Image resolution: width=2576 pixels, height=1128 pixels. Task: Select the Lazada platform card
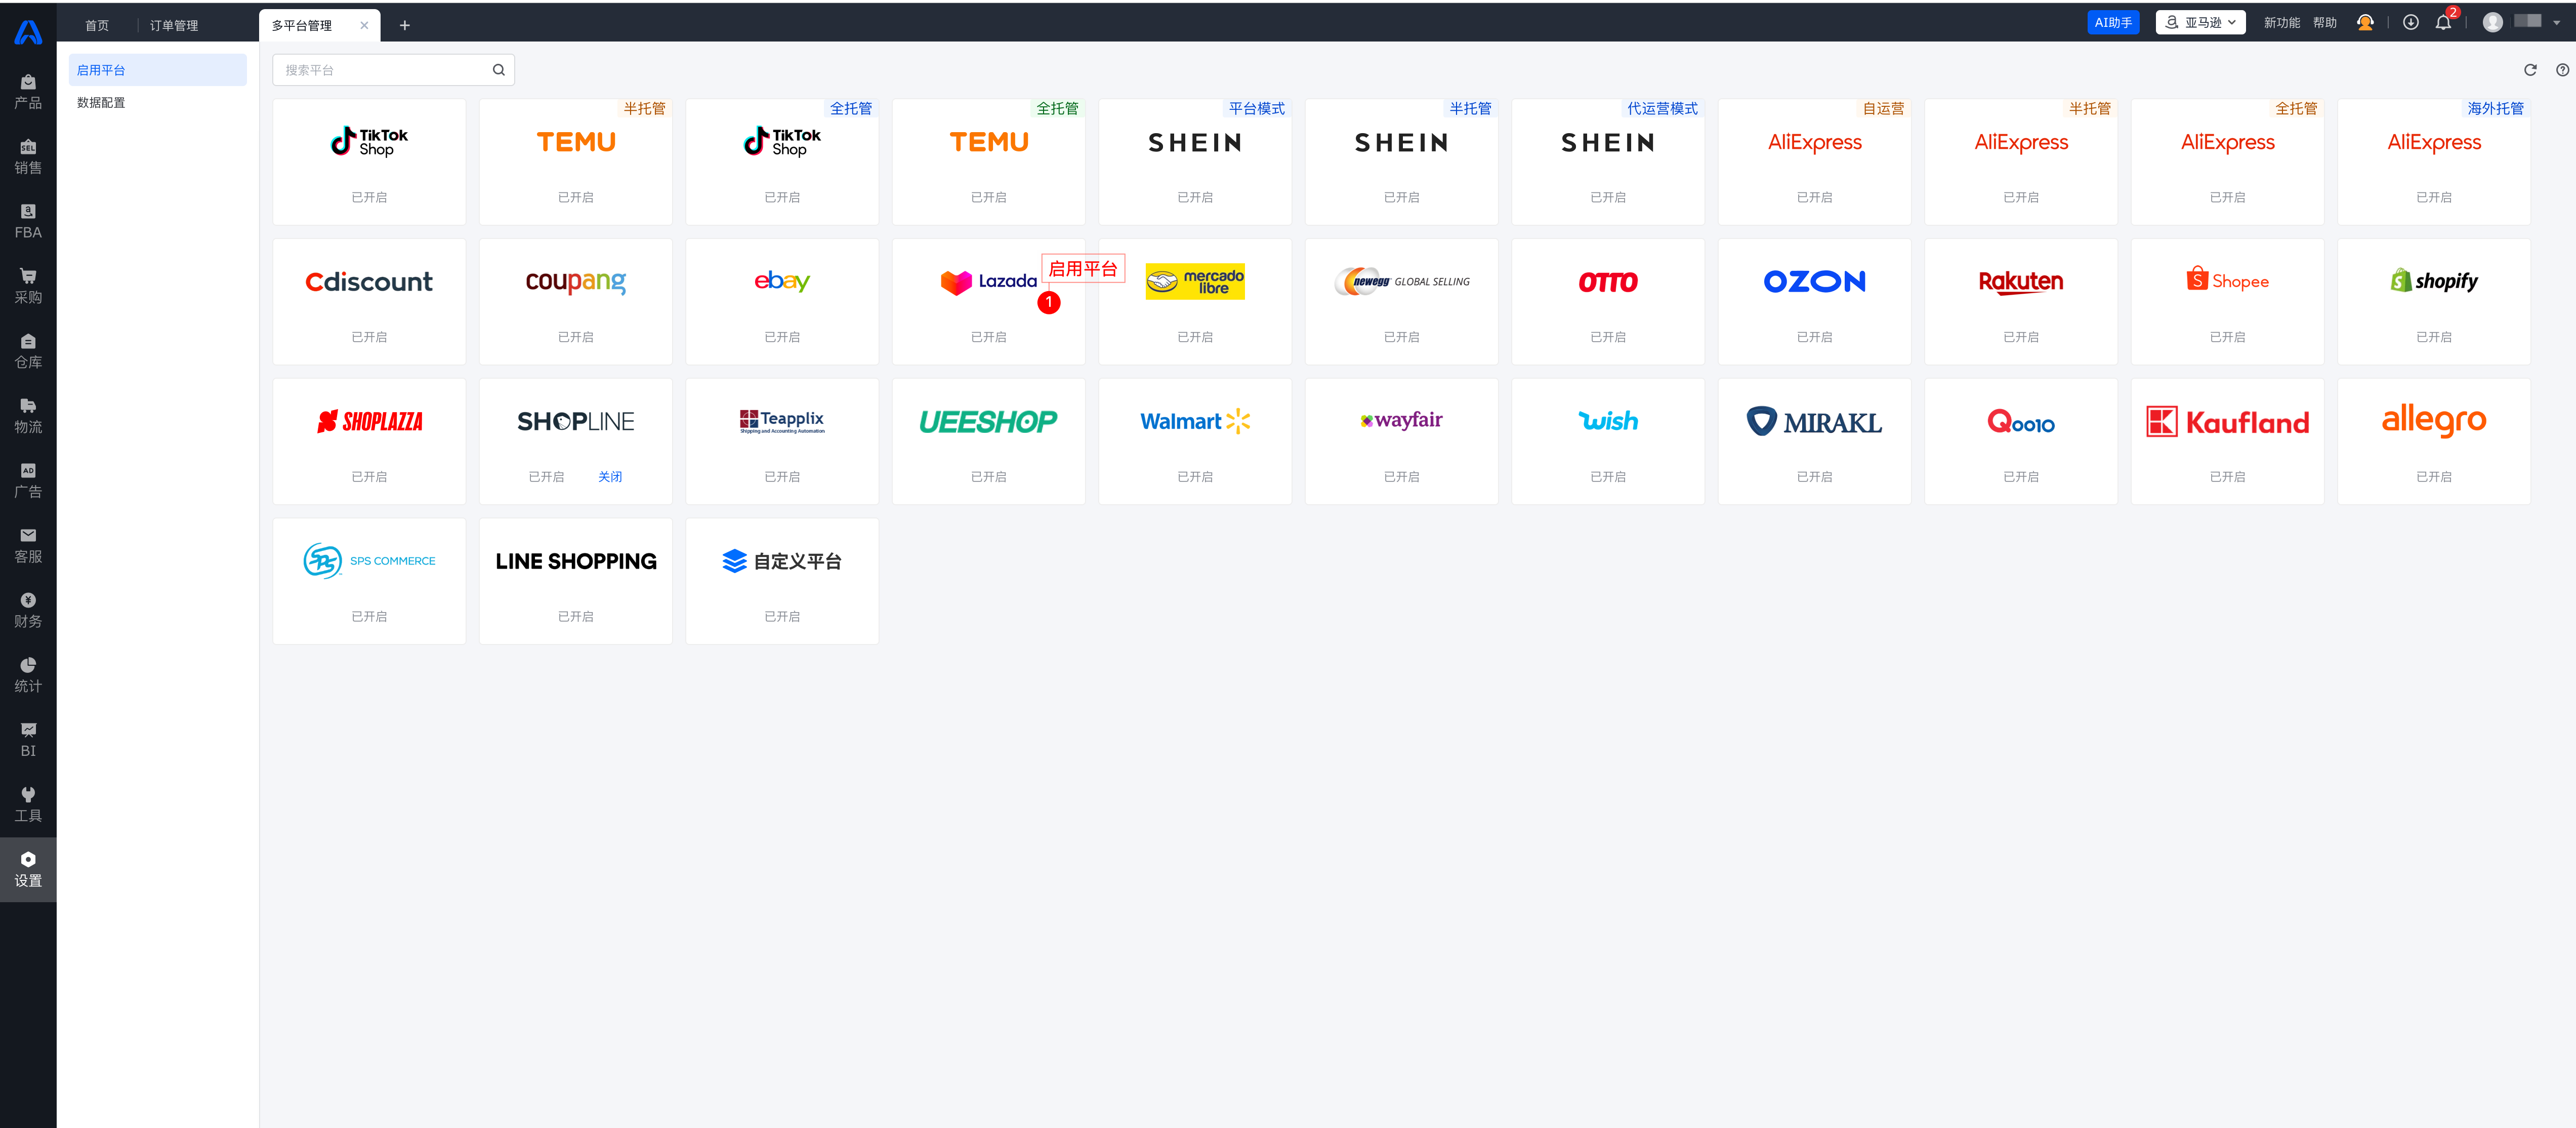coord(988,301)
